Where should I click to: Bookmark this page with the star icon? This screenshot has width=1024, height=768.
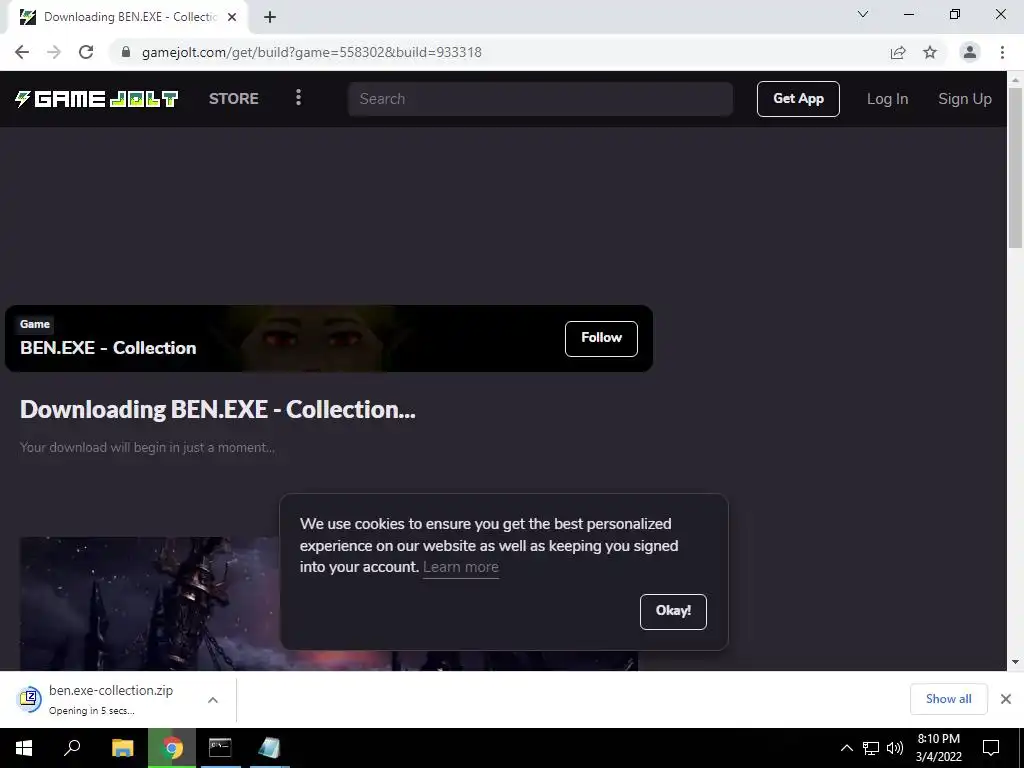930,52
